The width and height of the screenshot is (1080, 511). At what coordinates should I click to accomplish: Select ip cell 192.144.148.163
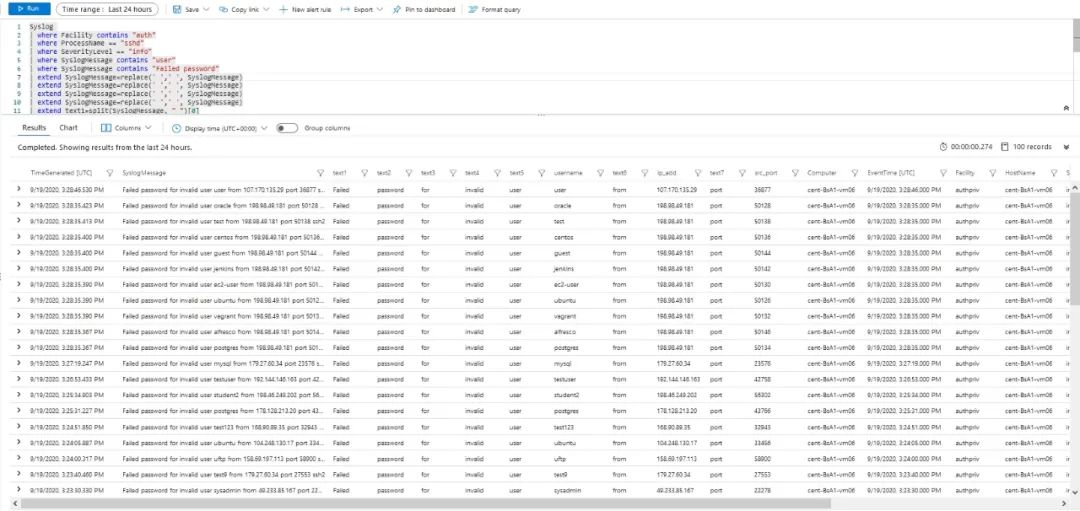[x=678, y=379]
